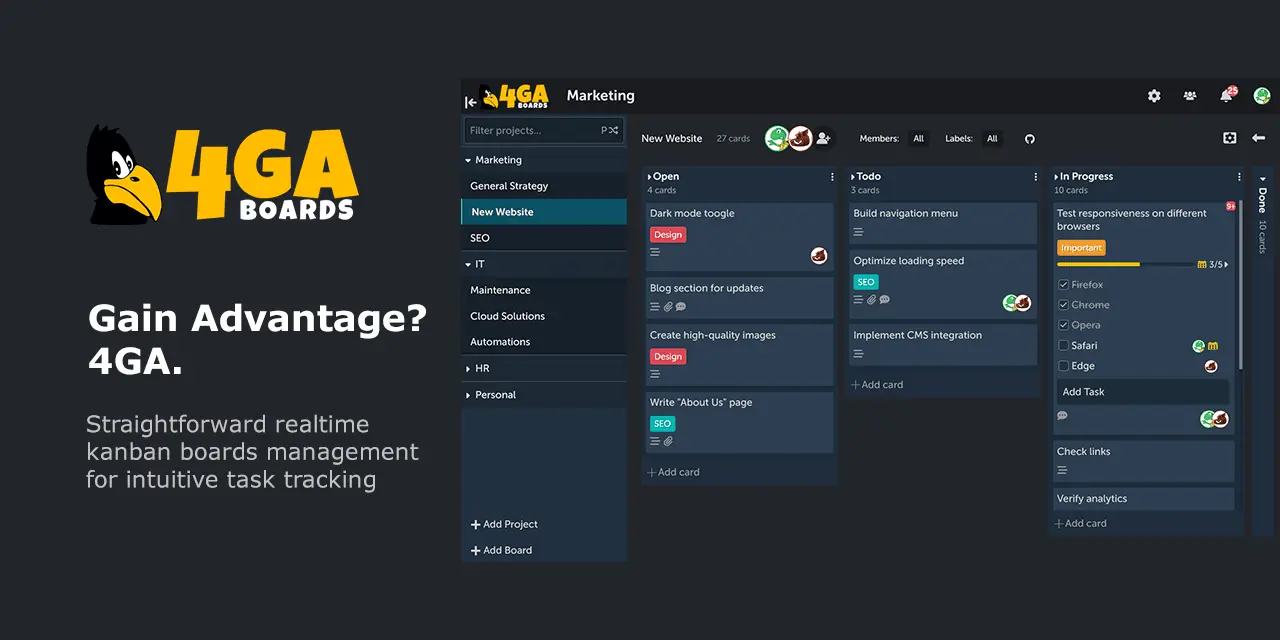Click the yellow due-date icon on the Safari task
Viewport: 1280px width, 640px height.
(1212, 346)
